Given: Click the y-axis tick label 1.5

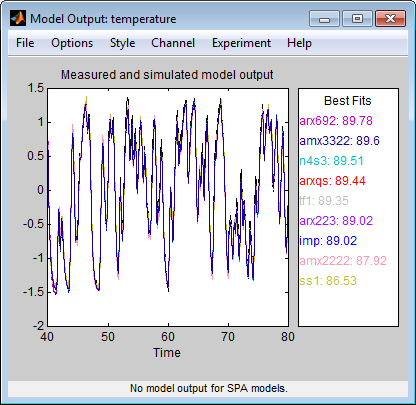Looking at the screenshot, I should click(x=36, y=88).
